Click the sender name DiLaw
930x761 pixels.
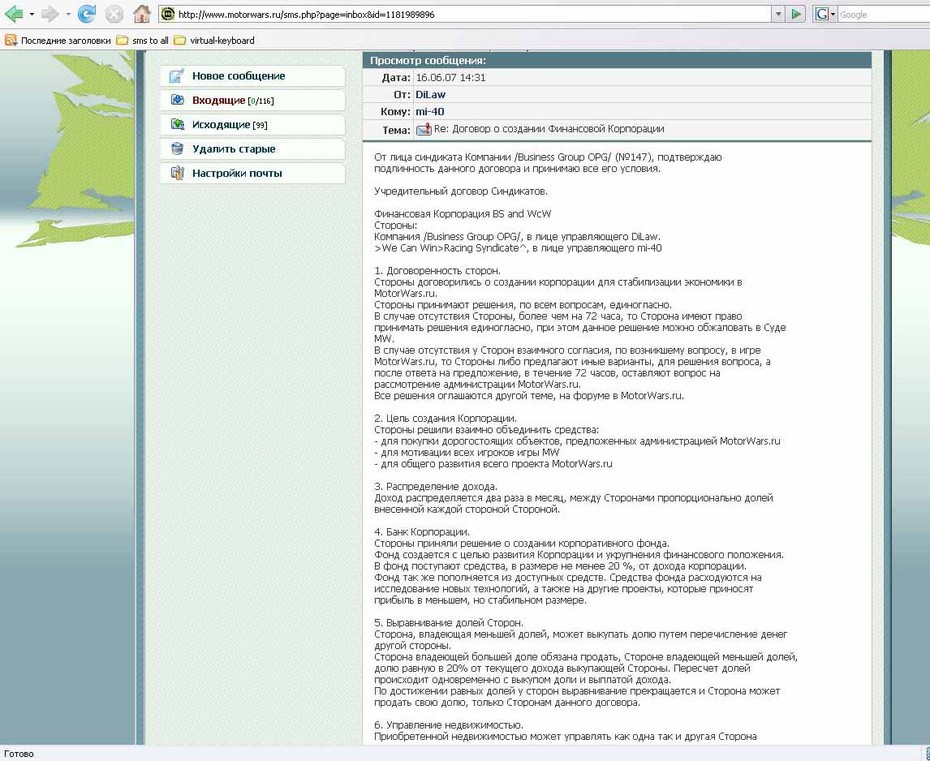pyautogui.click(x=431, y=94)
